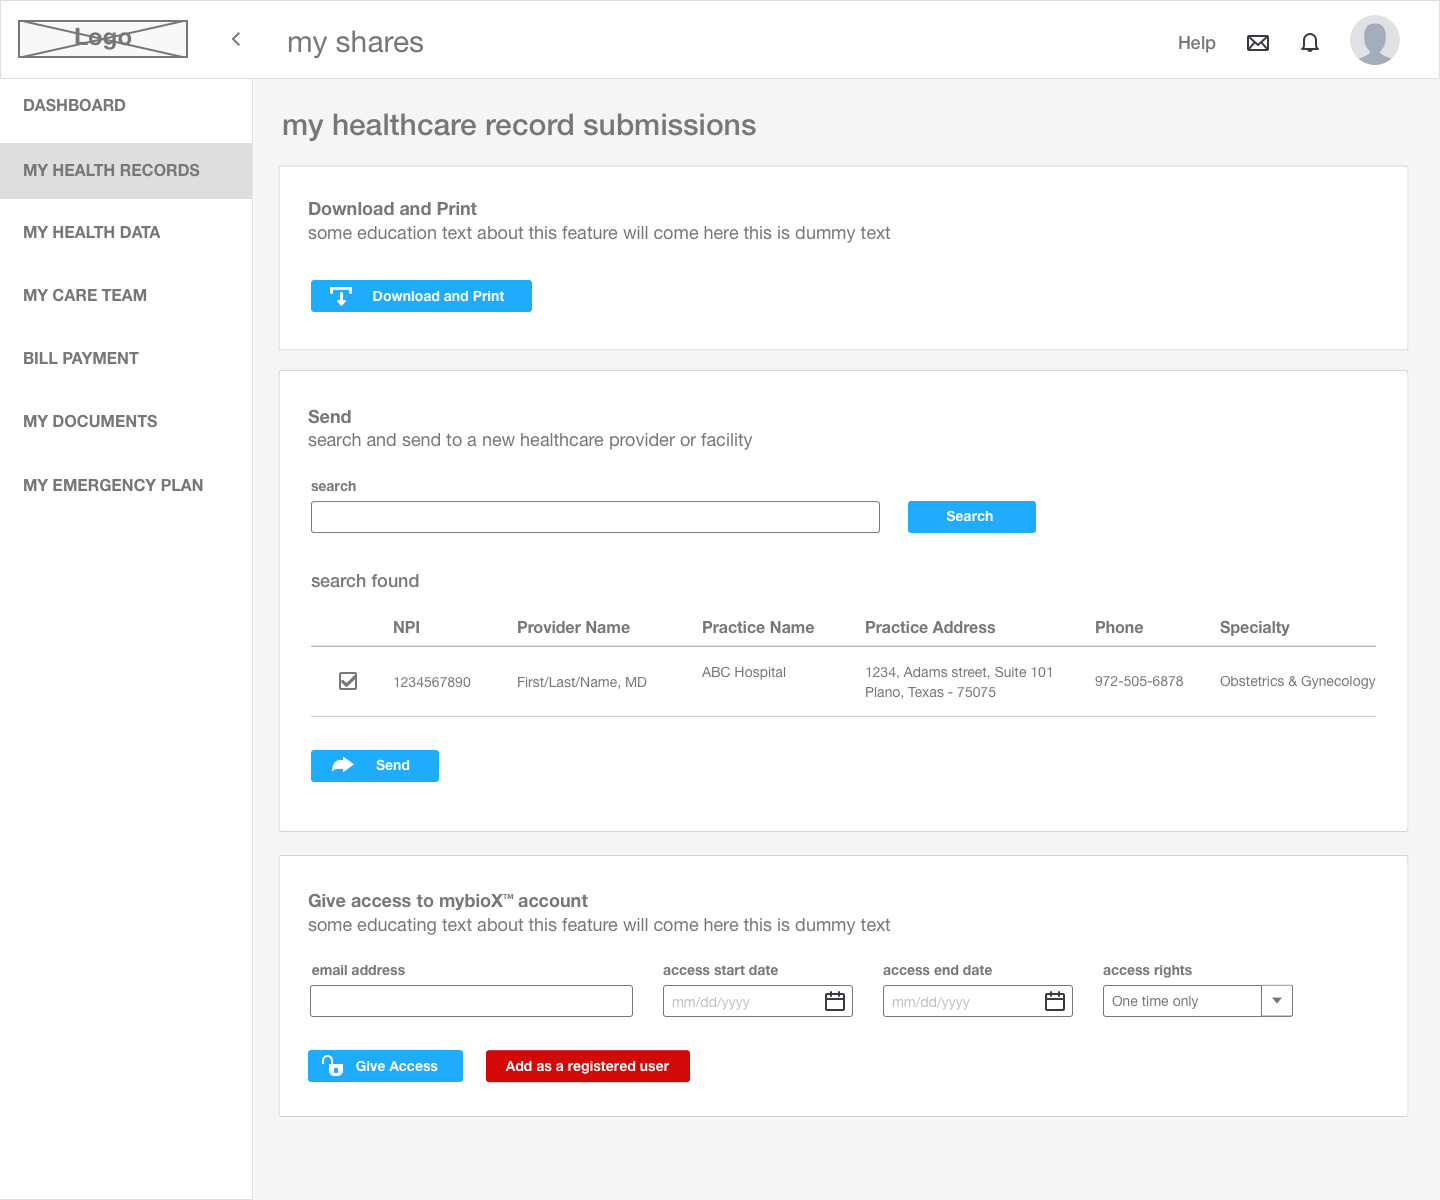Screen dimensions: 1440x1200
Task: Click the blue Search button
Action: click(971, 517)
